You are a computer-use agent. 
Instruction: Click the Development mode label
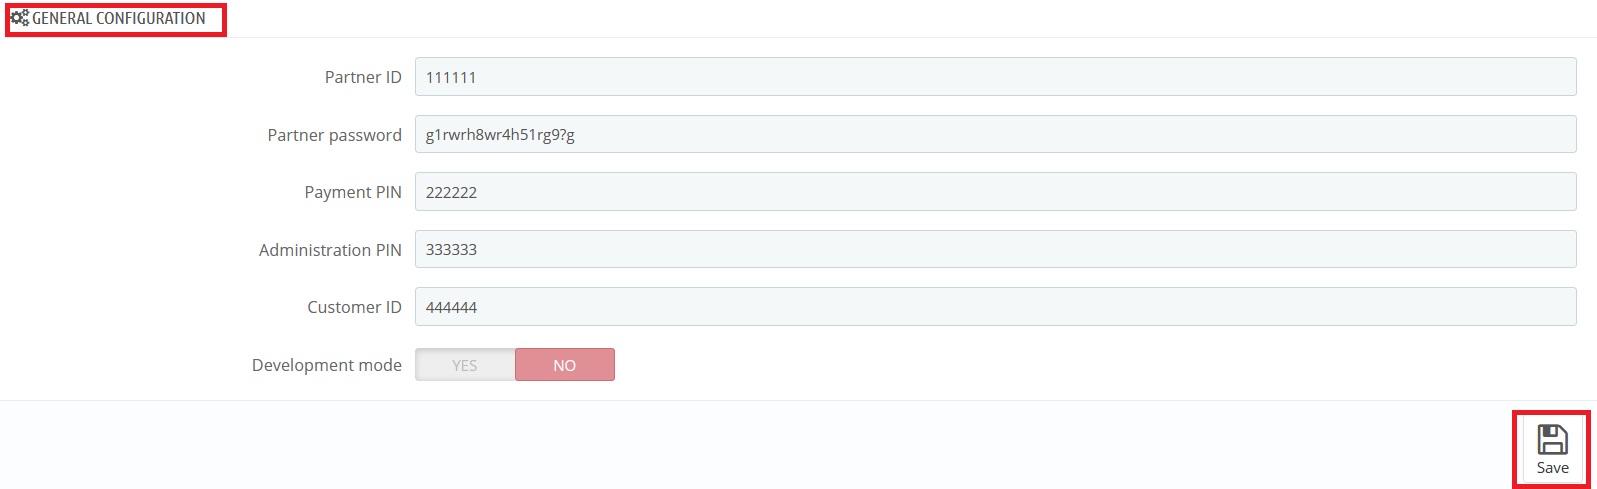click(x=327, y=365)
